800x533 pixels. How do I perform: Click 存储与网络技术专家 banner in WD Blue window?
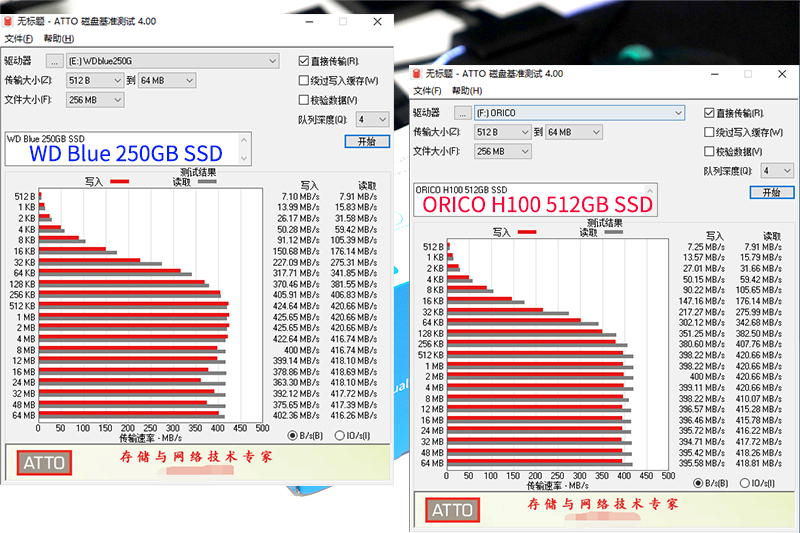(196, 456)
